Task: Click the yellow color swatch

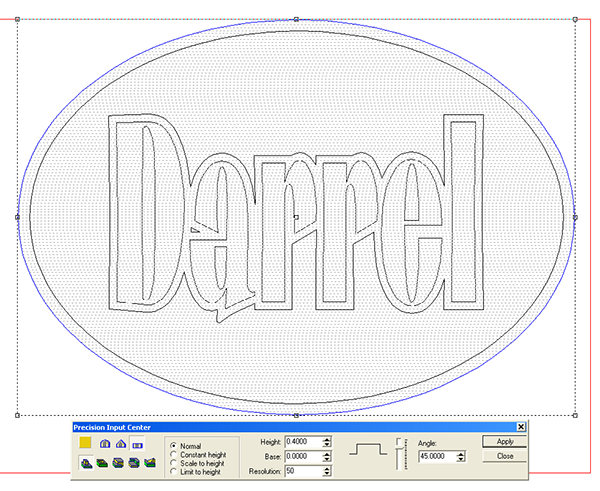Action: click(x=85, y=442)
